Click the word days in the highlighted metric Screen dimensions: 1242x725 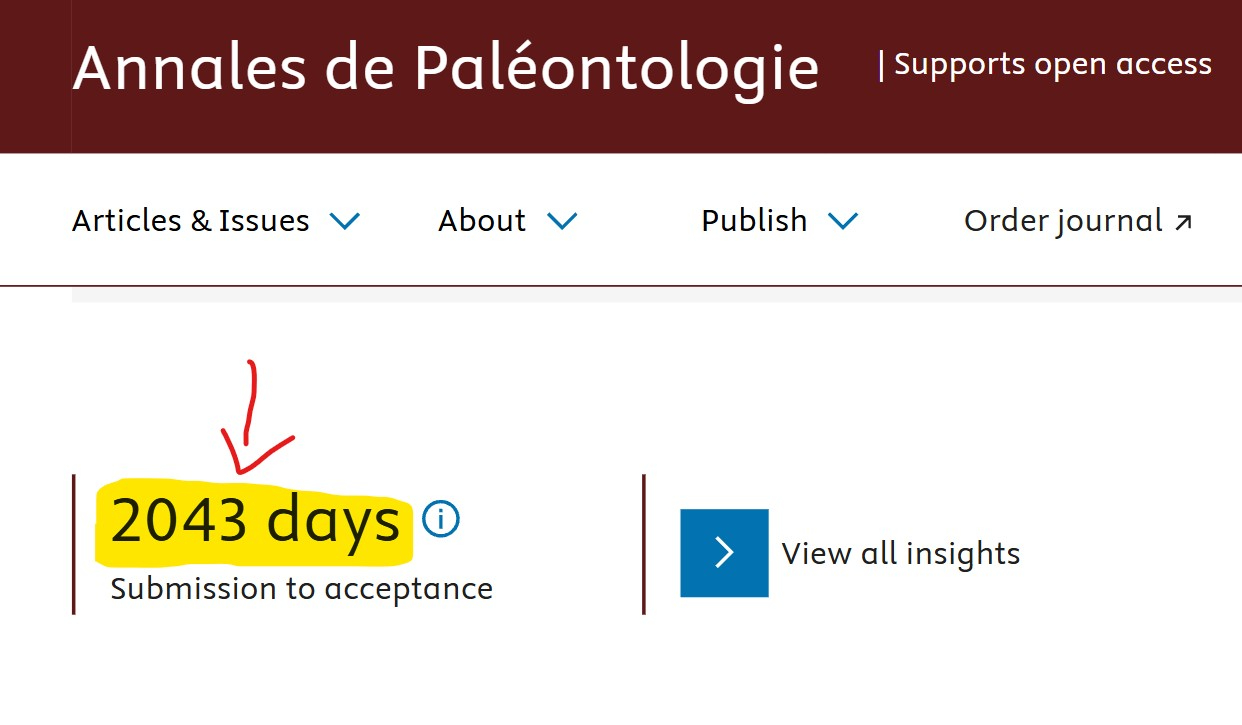coord(333,521)
